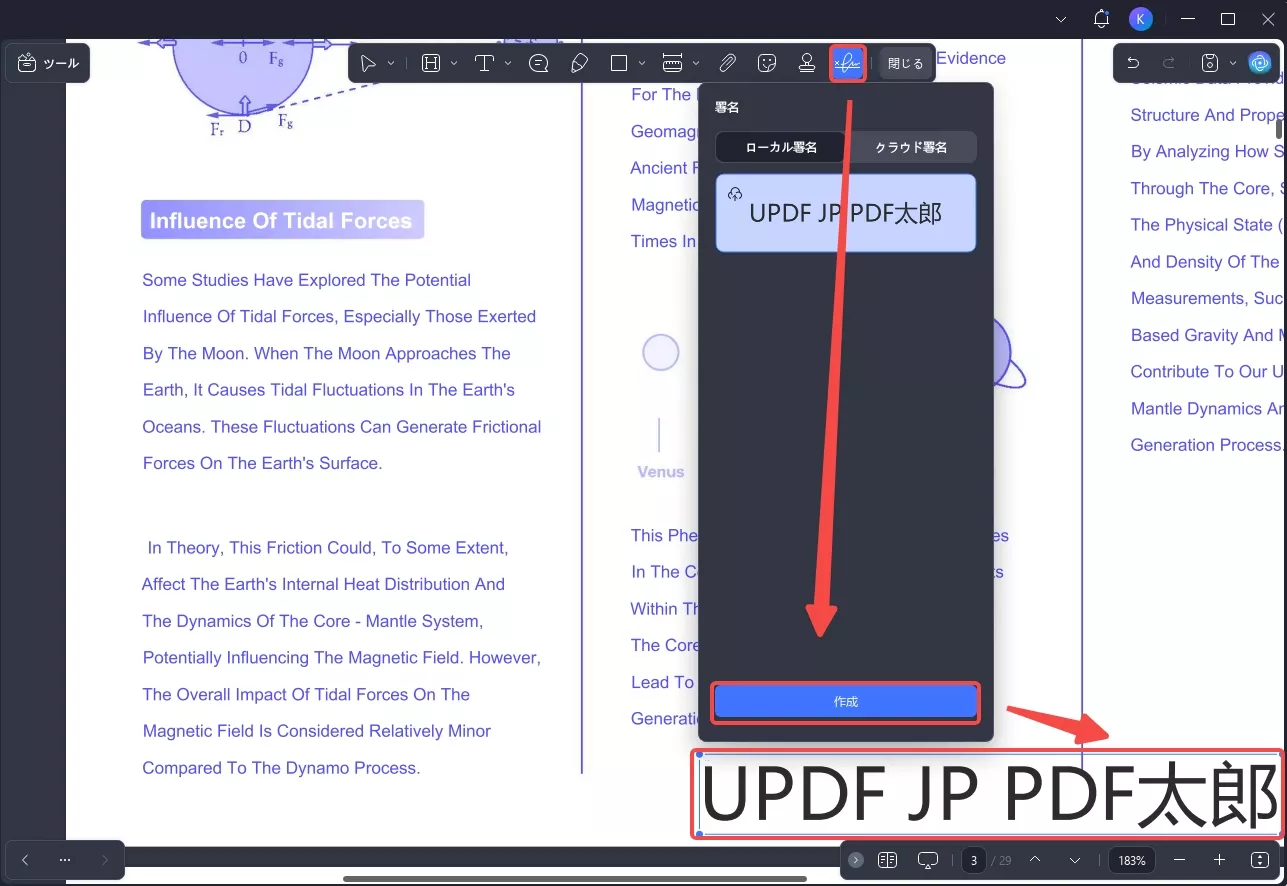Click the 作成 create button
The width and height of the screenshot is (1287, 886).
click(x=846, y=702)
